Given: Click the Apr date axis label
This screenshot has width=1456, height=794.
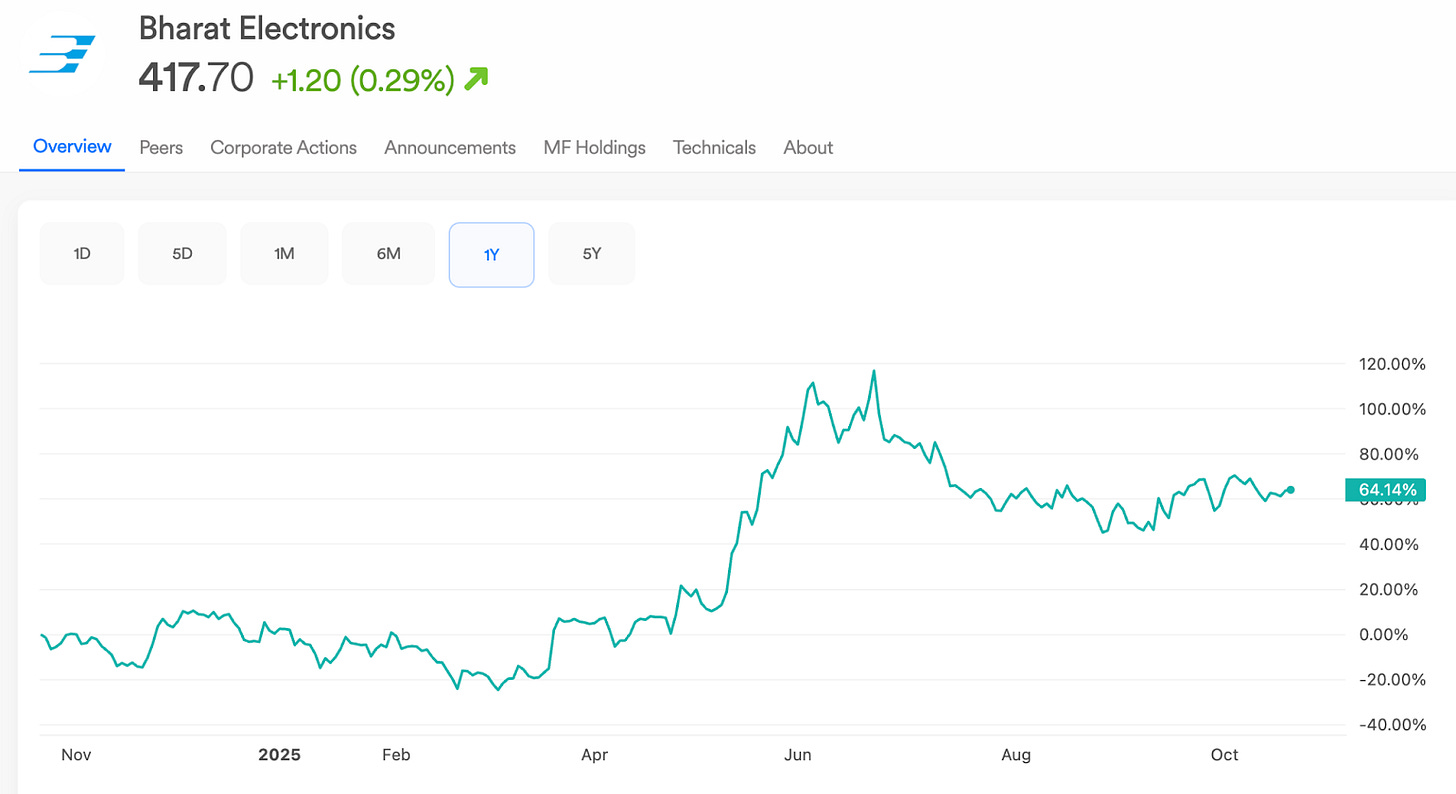Looking at the screenshot, I should coord(595,755).
